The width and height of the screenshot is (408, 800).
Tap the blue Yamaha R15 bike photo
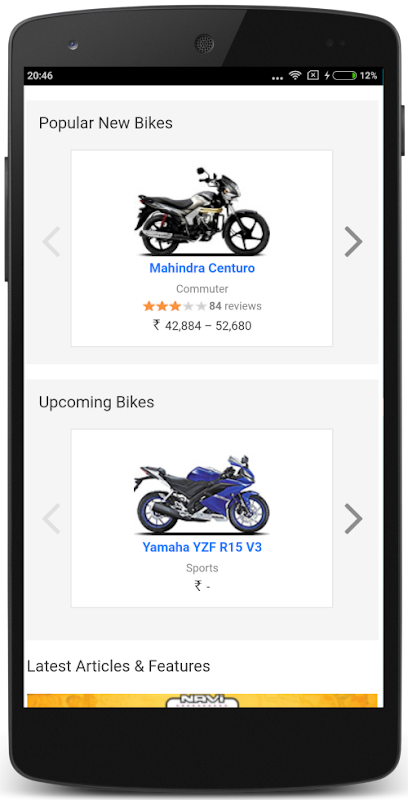point(202,494)
